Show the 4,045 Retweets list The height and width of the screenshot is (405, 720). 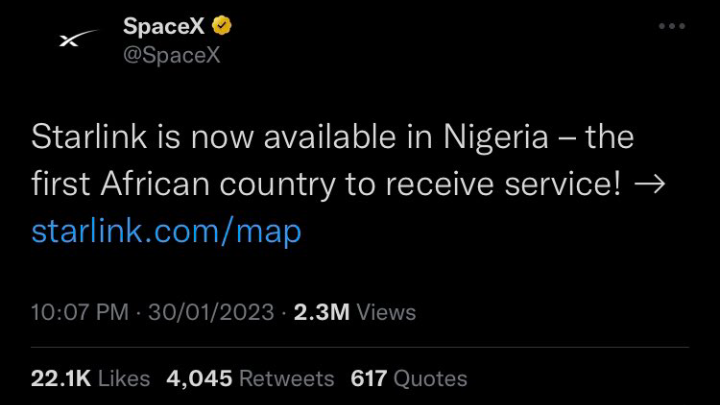pyautogui.click(x=250, y=378)
